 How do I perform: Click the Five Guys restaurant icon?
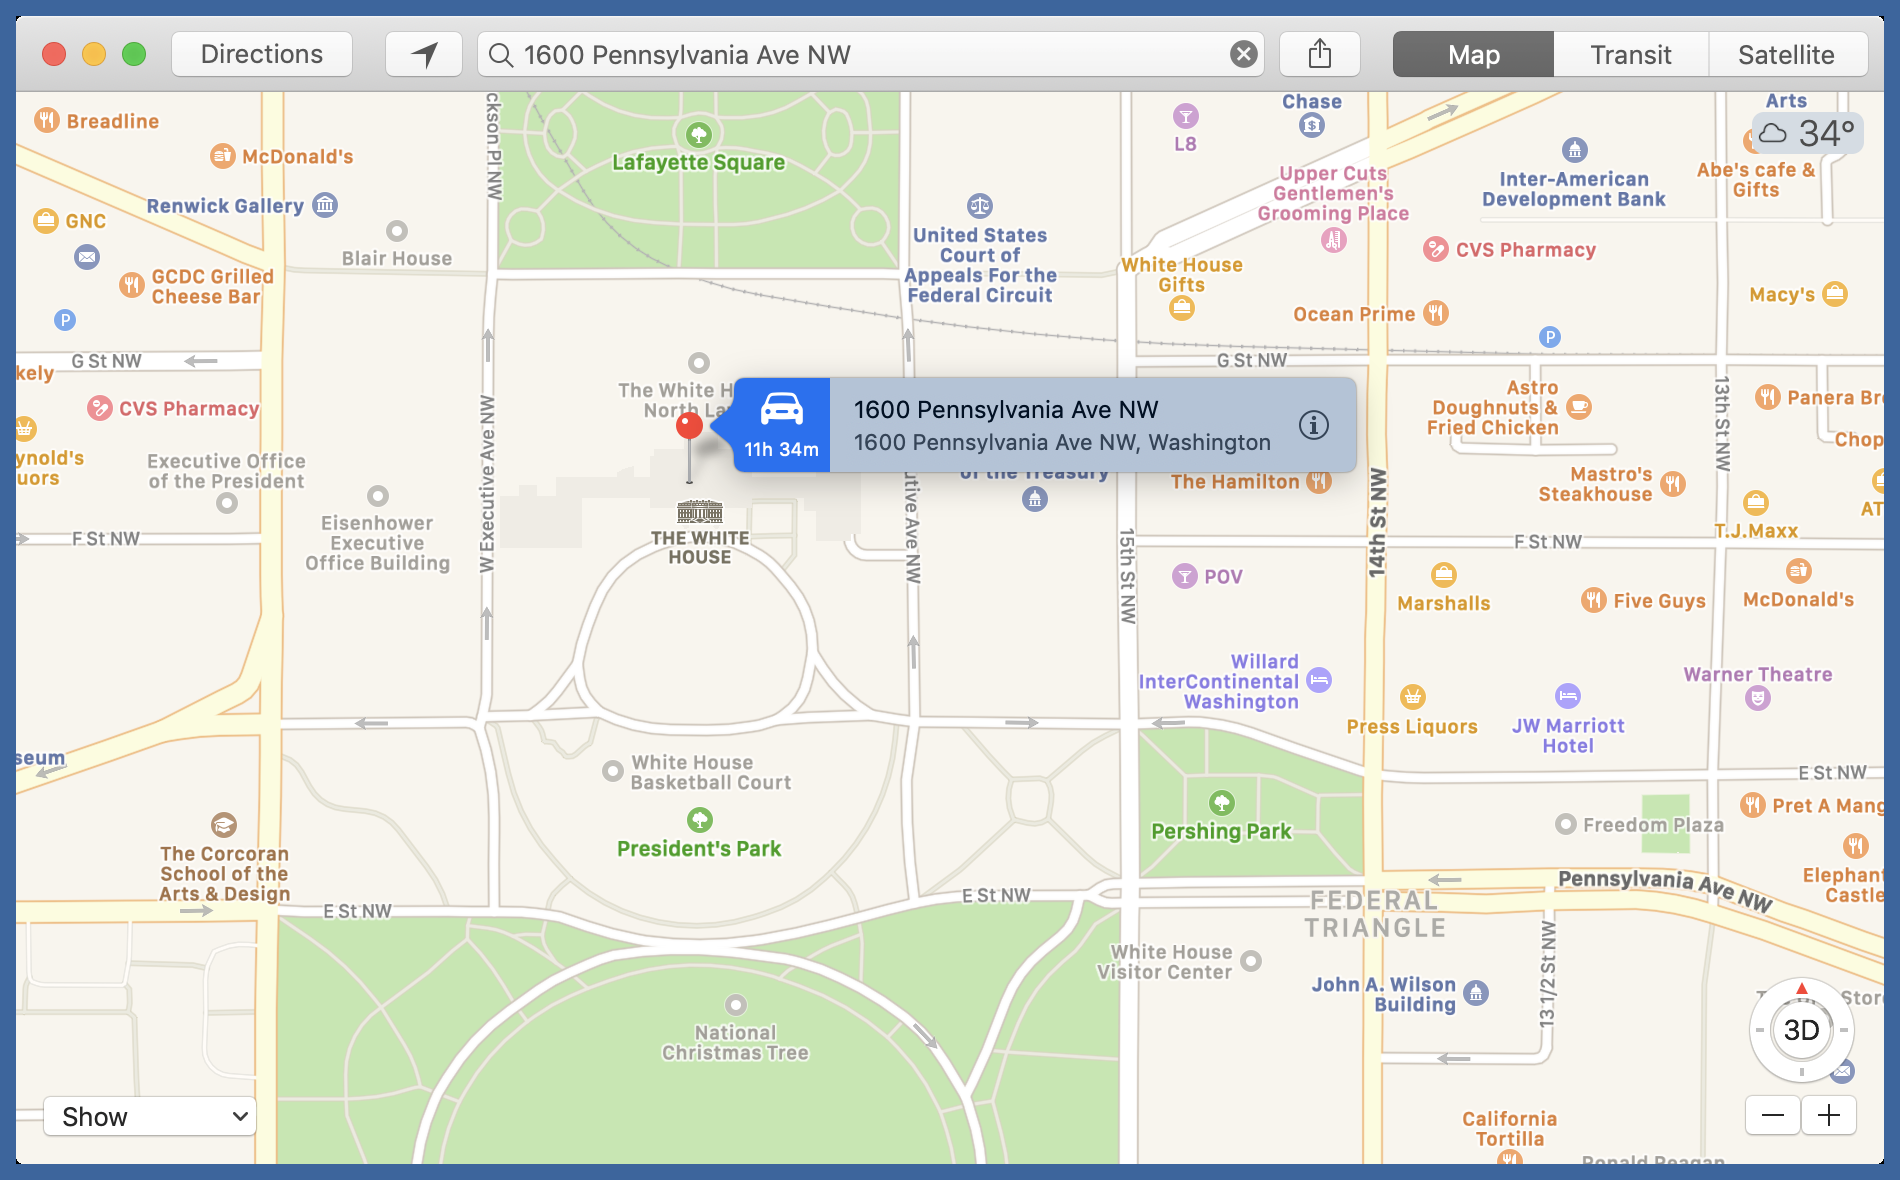(x=1593, y=600)
